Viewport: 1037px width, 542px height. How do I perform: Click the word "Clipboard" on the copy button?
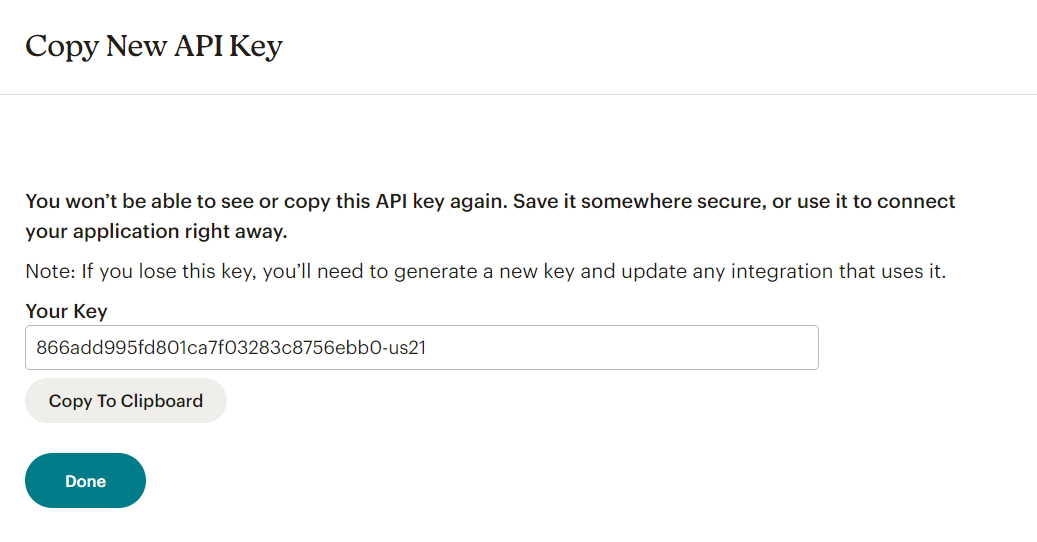pos(162,401)
